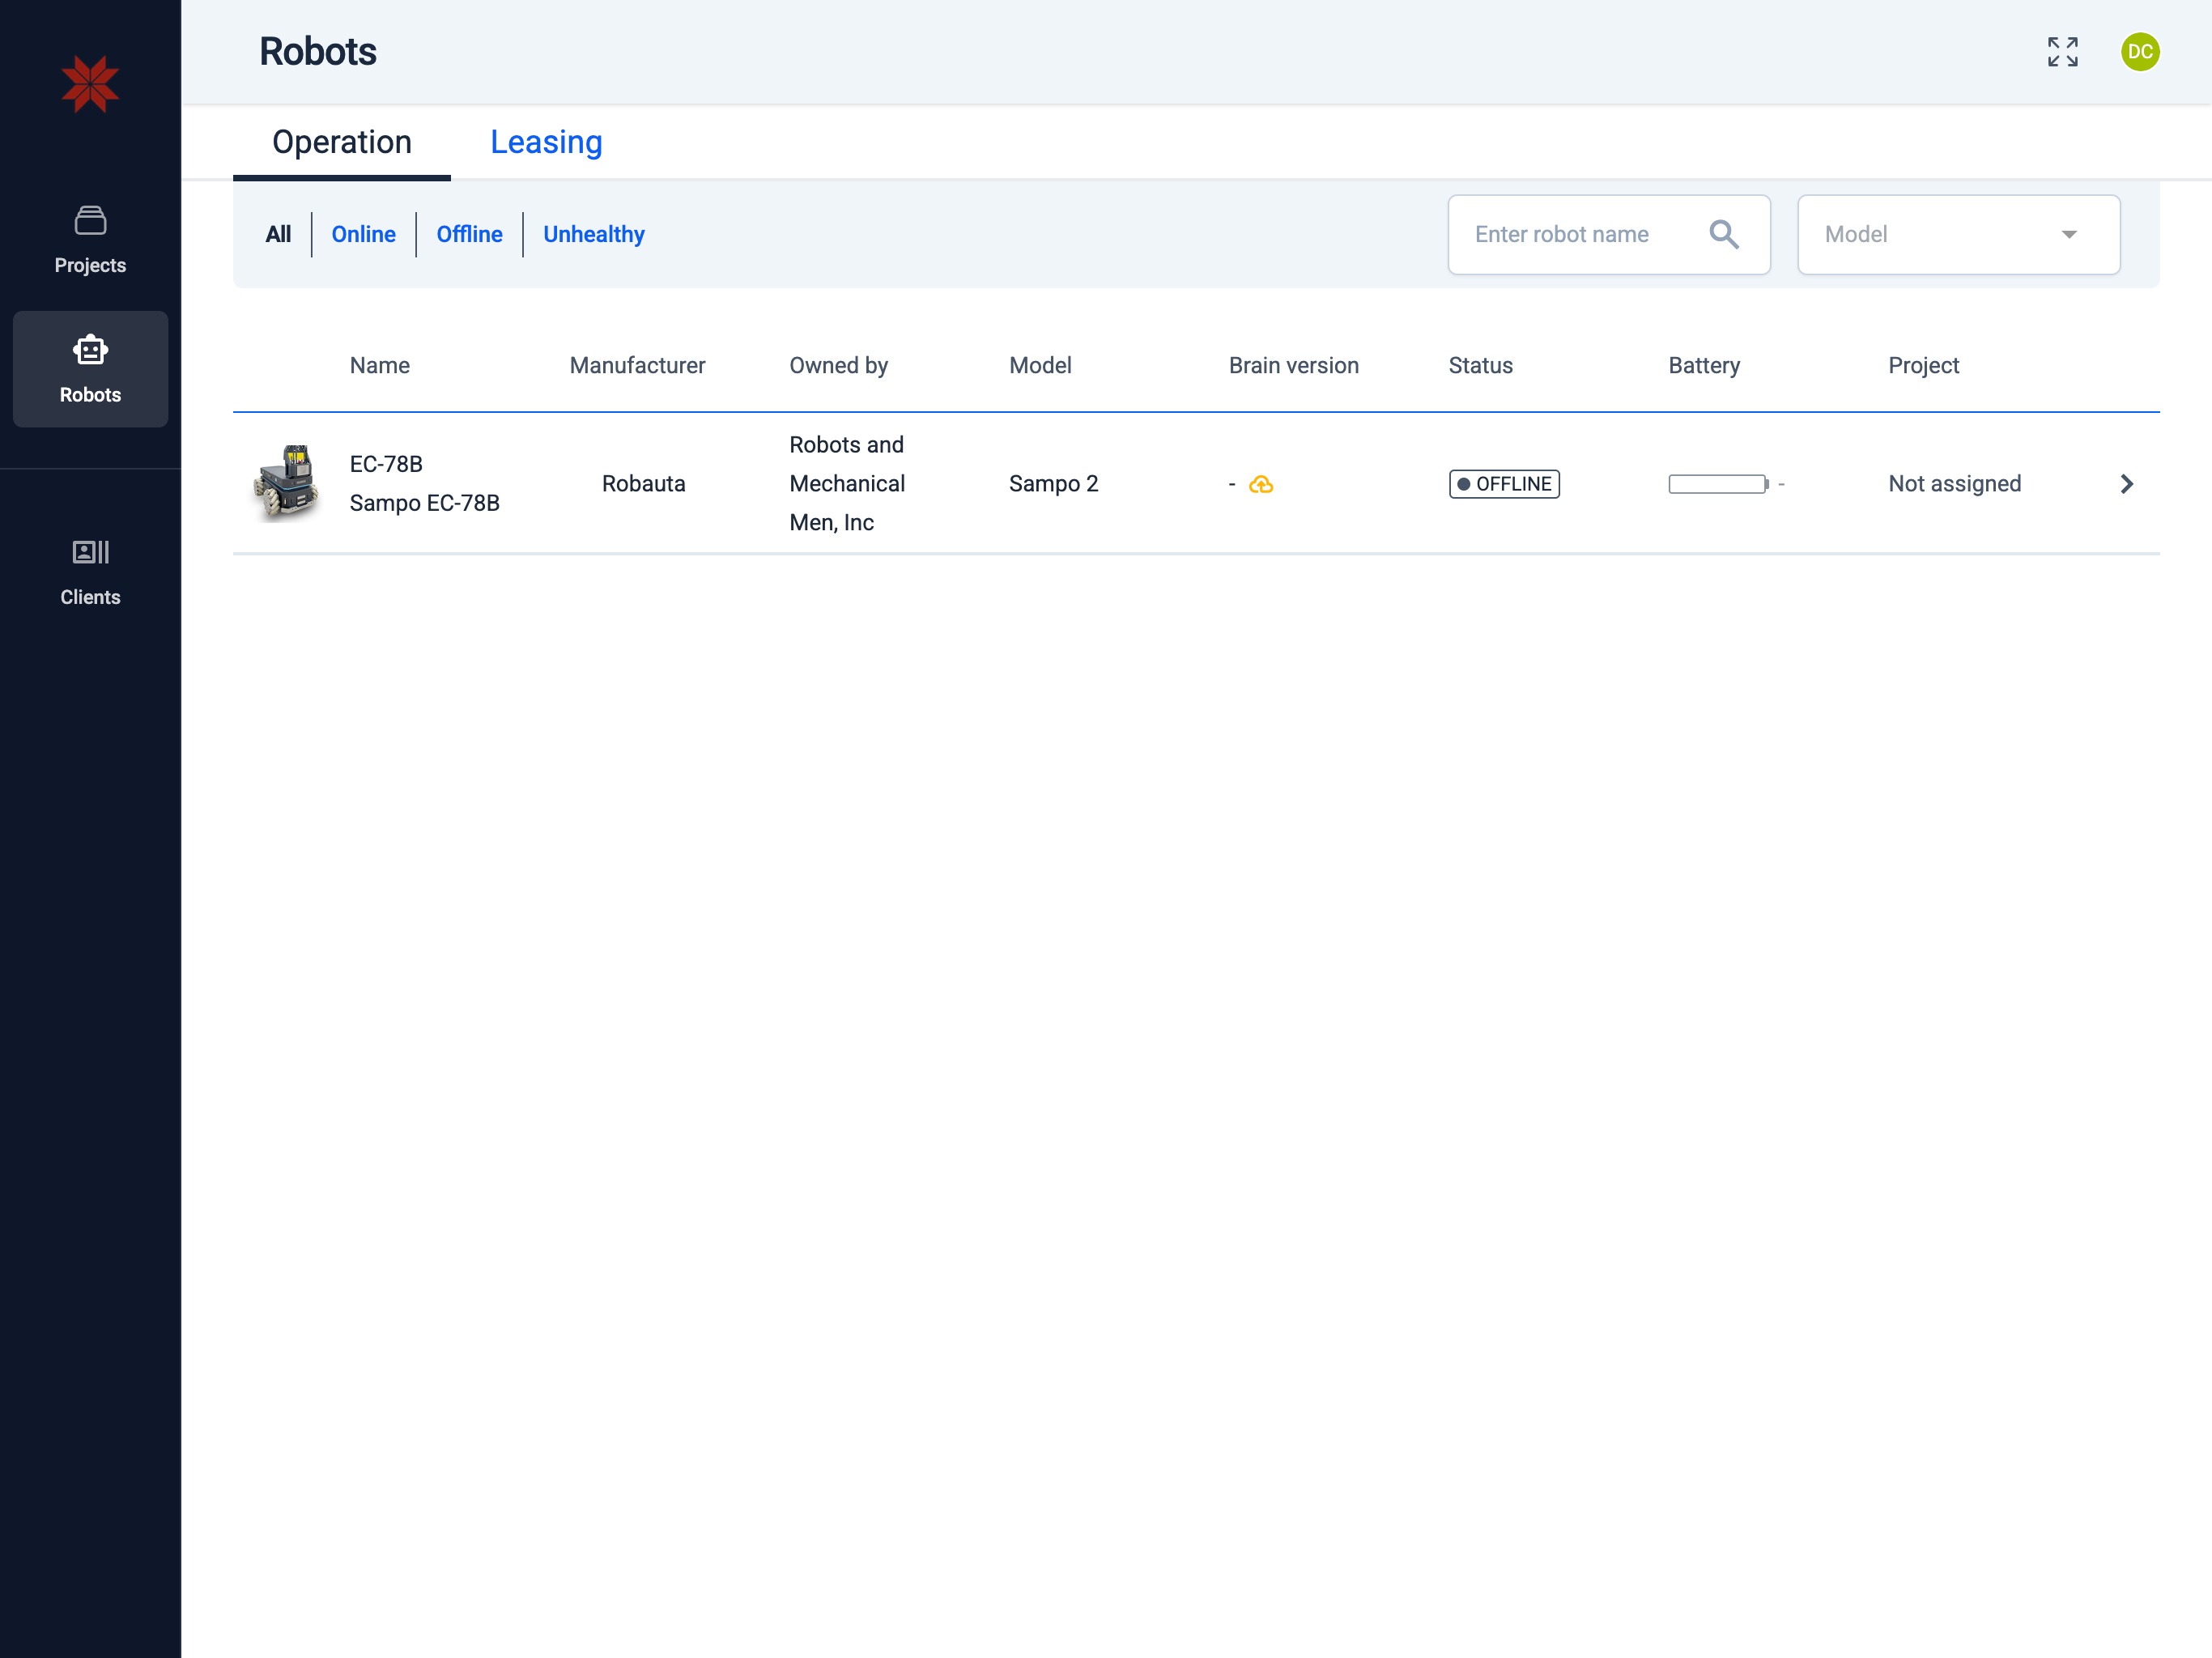Show only Unhealthy robots
Image resolution: width=2212 pixels, height=1658 pixels.
tap(593, 234)
